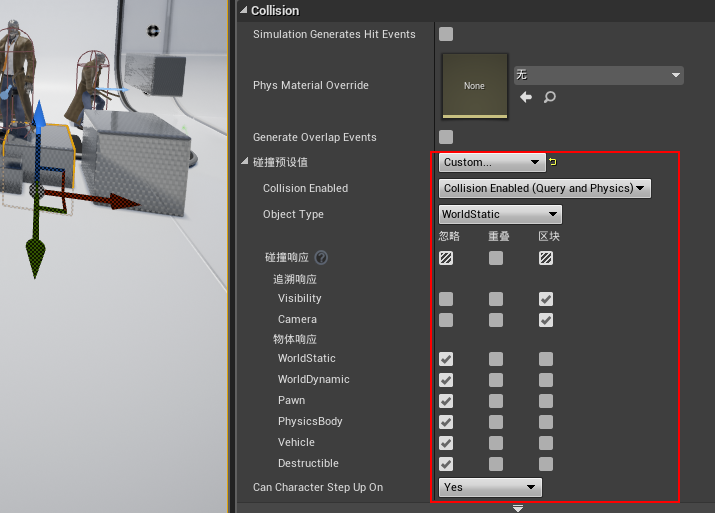Reset collision preset with yellow arrow icon
715x513 pixels.
coord(553,162)
